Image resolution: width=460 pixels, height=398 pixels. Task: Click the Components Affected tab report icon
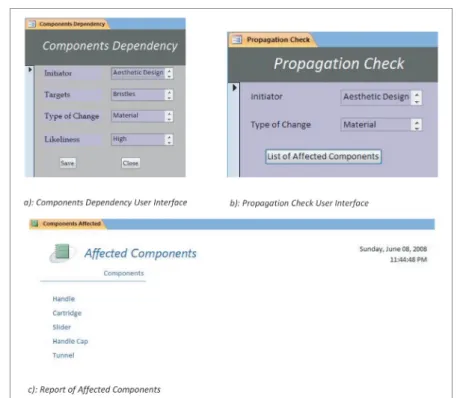click(x=35, y=223)
